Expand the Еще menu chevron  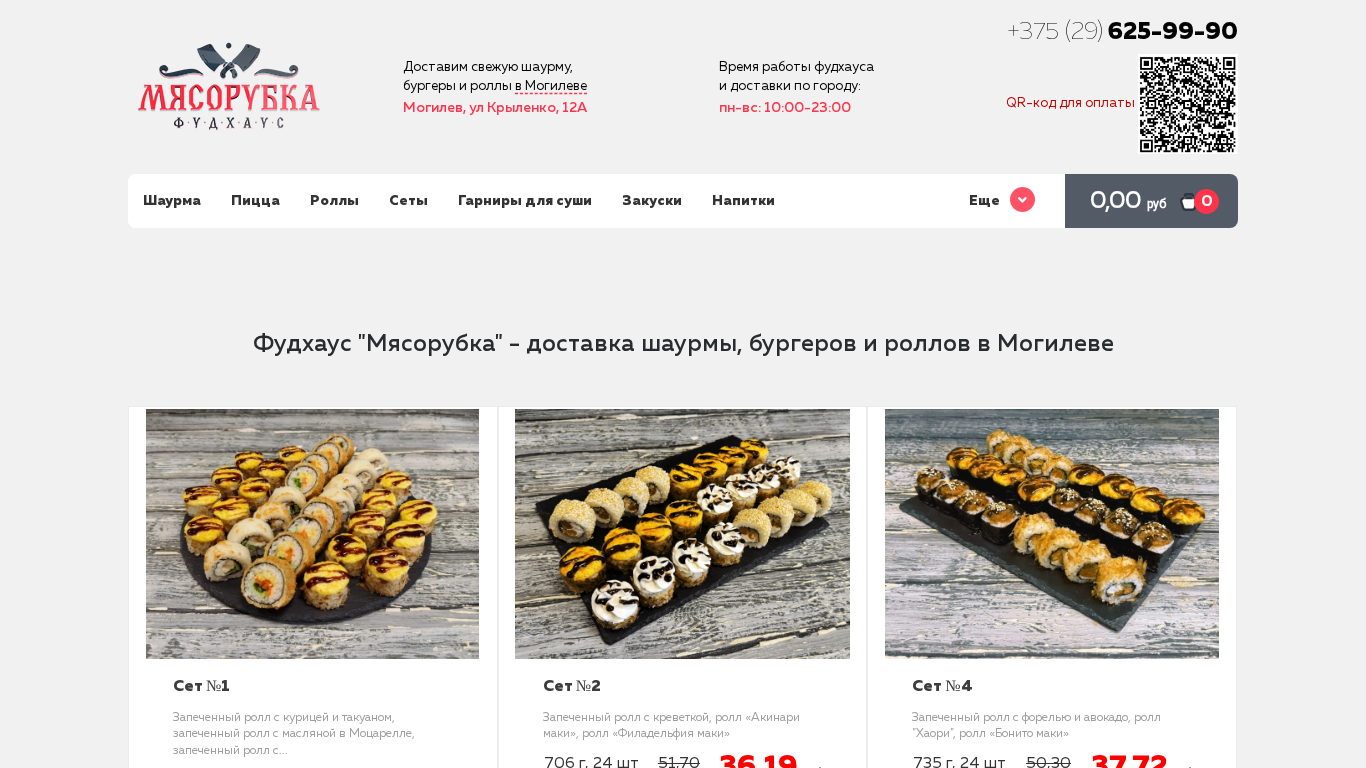point(1022,200)
